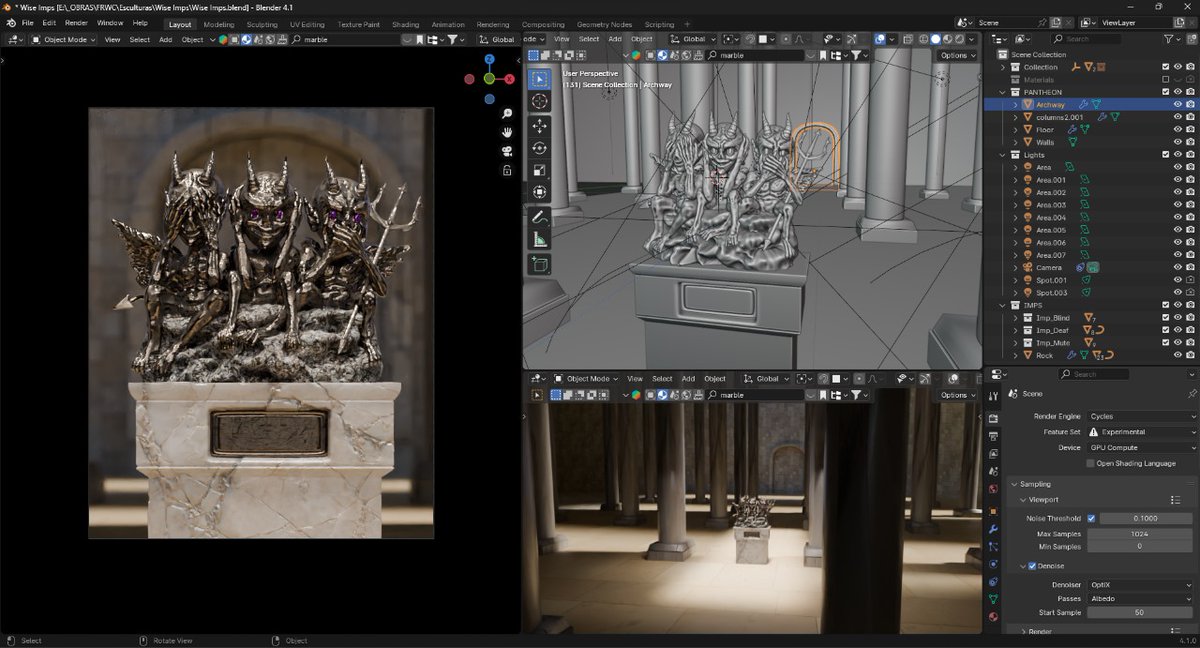1200x648 pixels.
Task: Switch to the Shading workspace tab
Action: pos(406,24)
